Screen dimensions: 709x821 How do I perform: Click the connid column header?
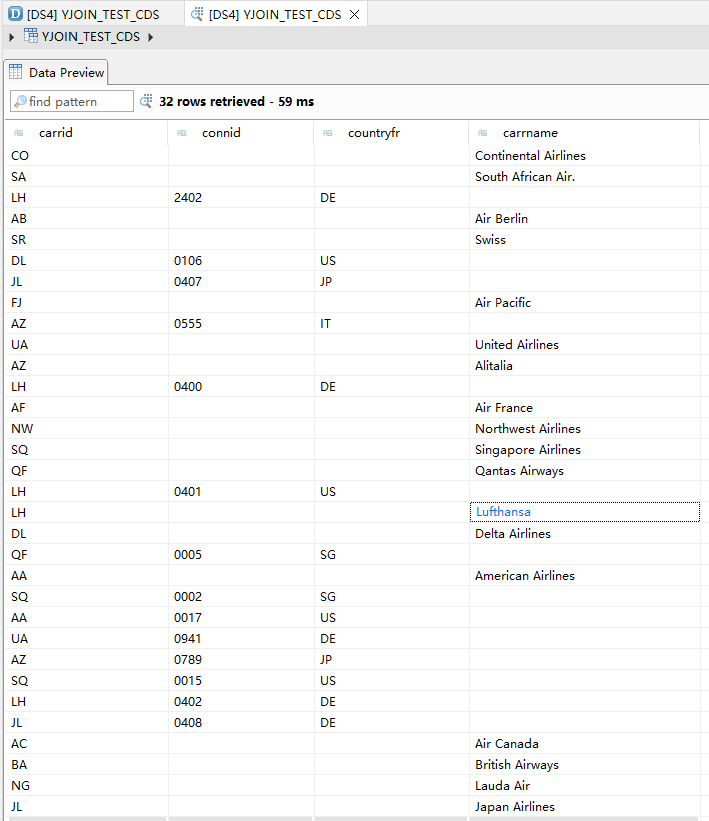point(221,133)
